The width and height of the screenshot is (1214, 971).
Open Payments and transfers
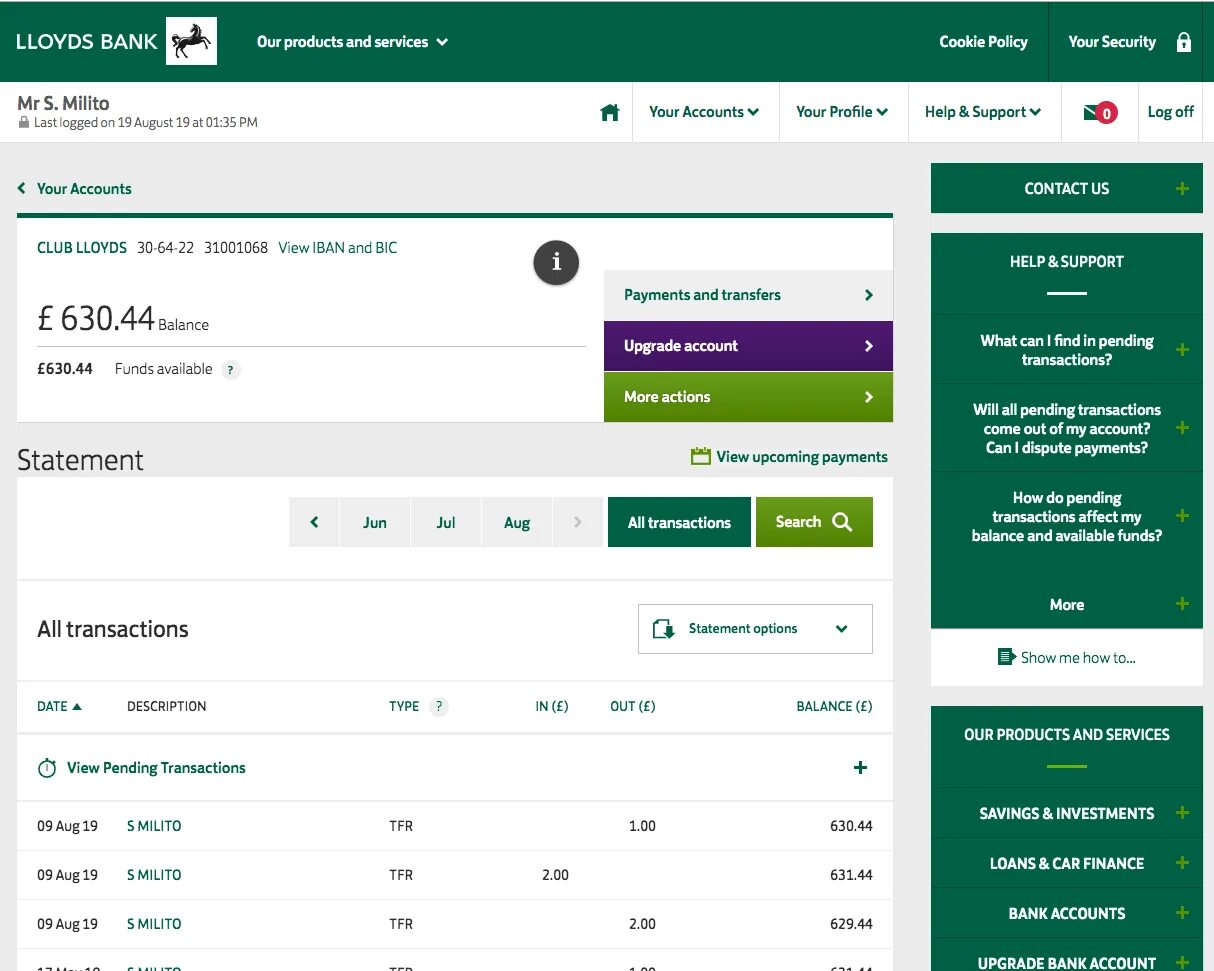coord(748,295)
